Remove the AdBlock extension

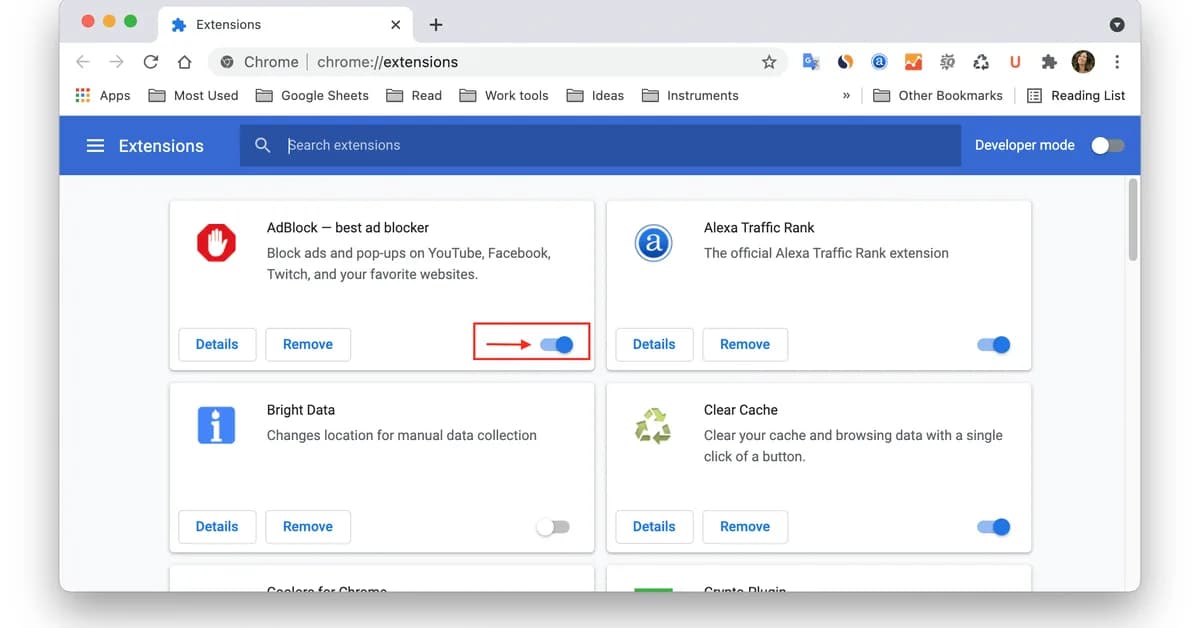click(308, 344)
